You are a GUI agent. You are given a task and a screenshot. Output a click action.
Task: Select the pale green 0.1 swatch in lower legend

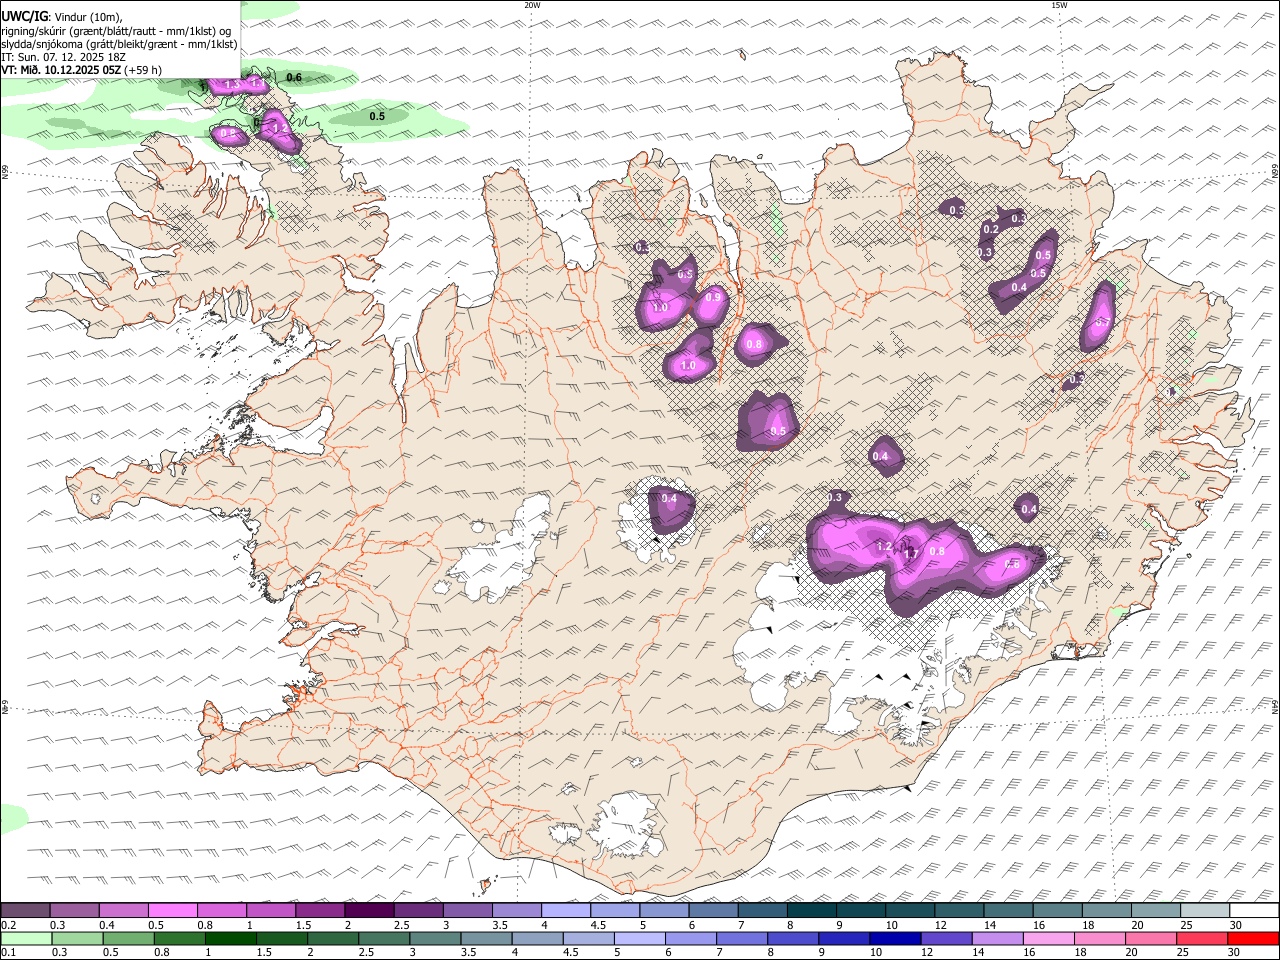click(x=25, y=939)
